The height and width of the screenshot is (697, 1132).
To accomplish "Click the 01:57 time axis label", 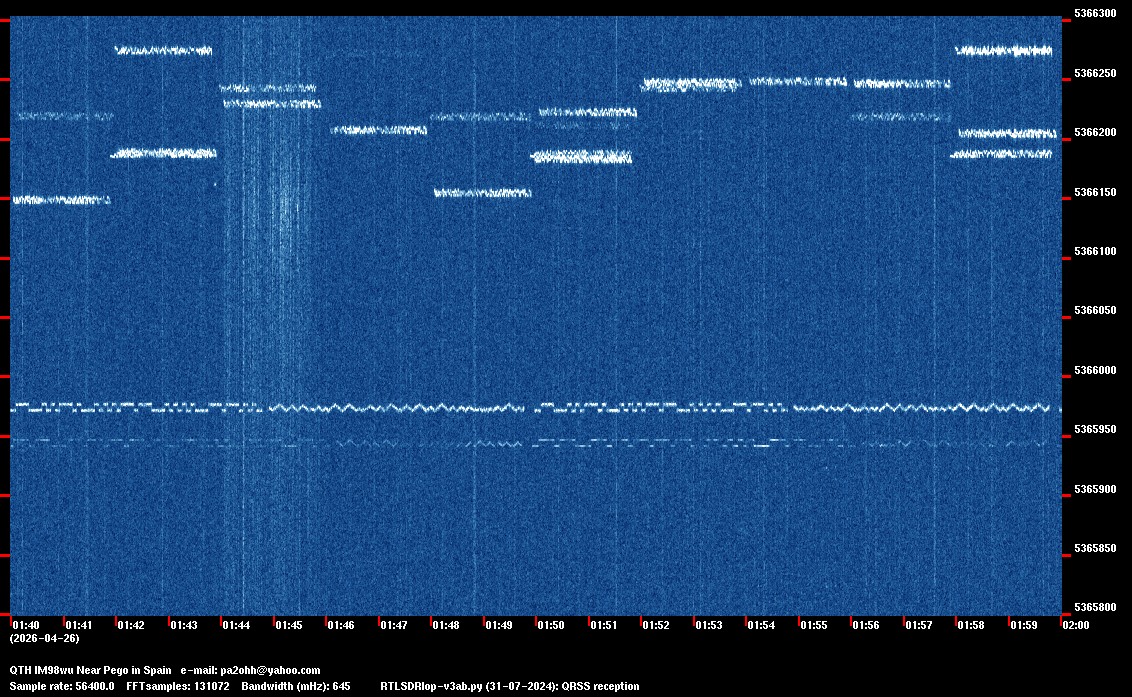I will (918, 625).
